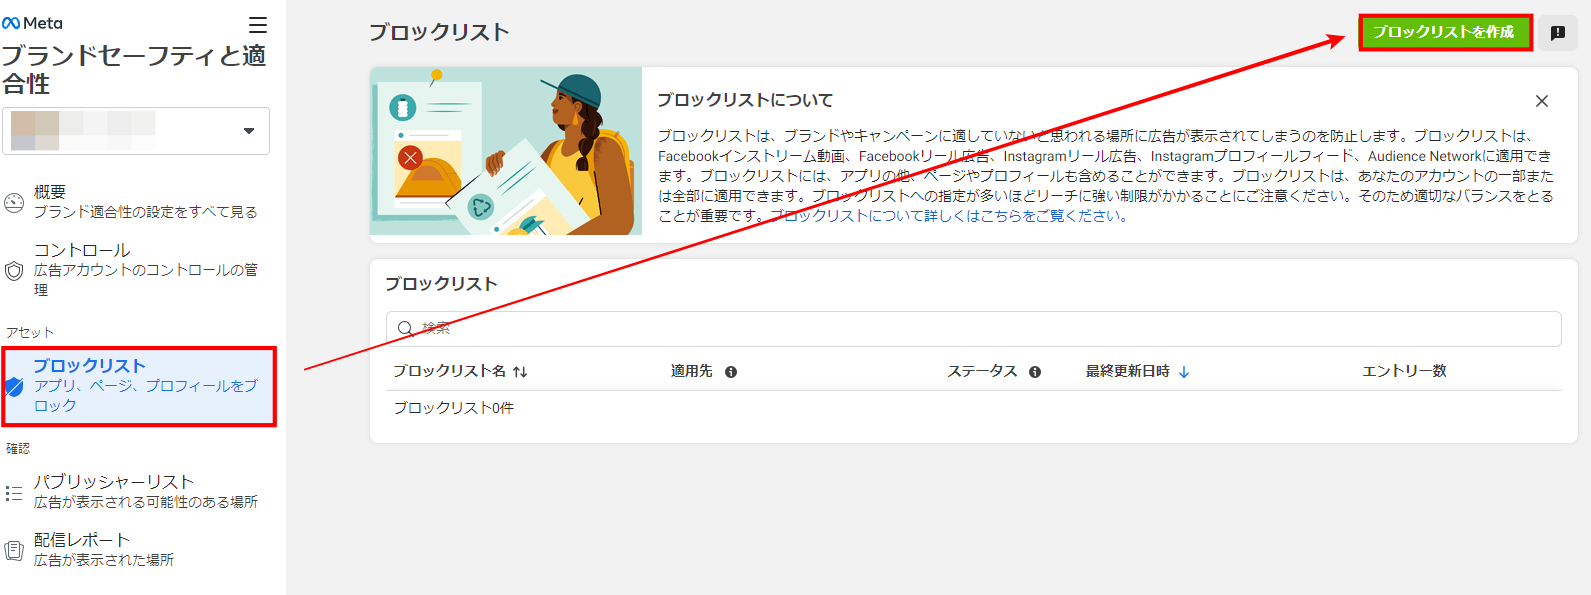This screenshot has width=1591, height=595.
Task: Click the ブロックリスト blue shield icon
Action: pos(14,386)
